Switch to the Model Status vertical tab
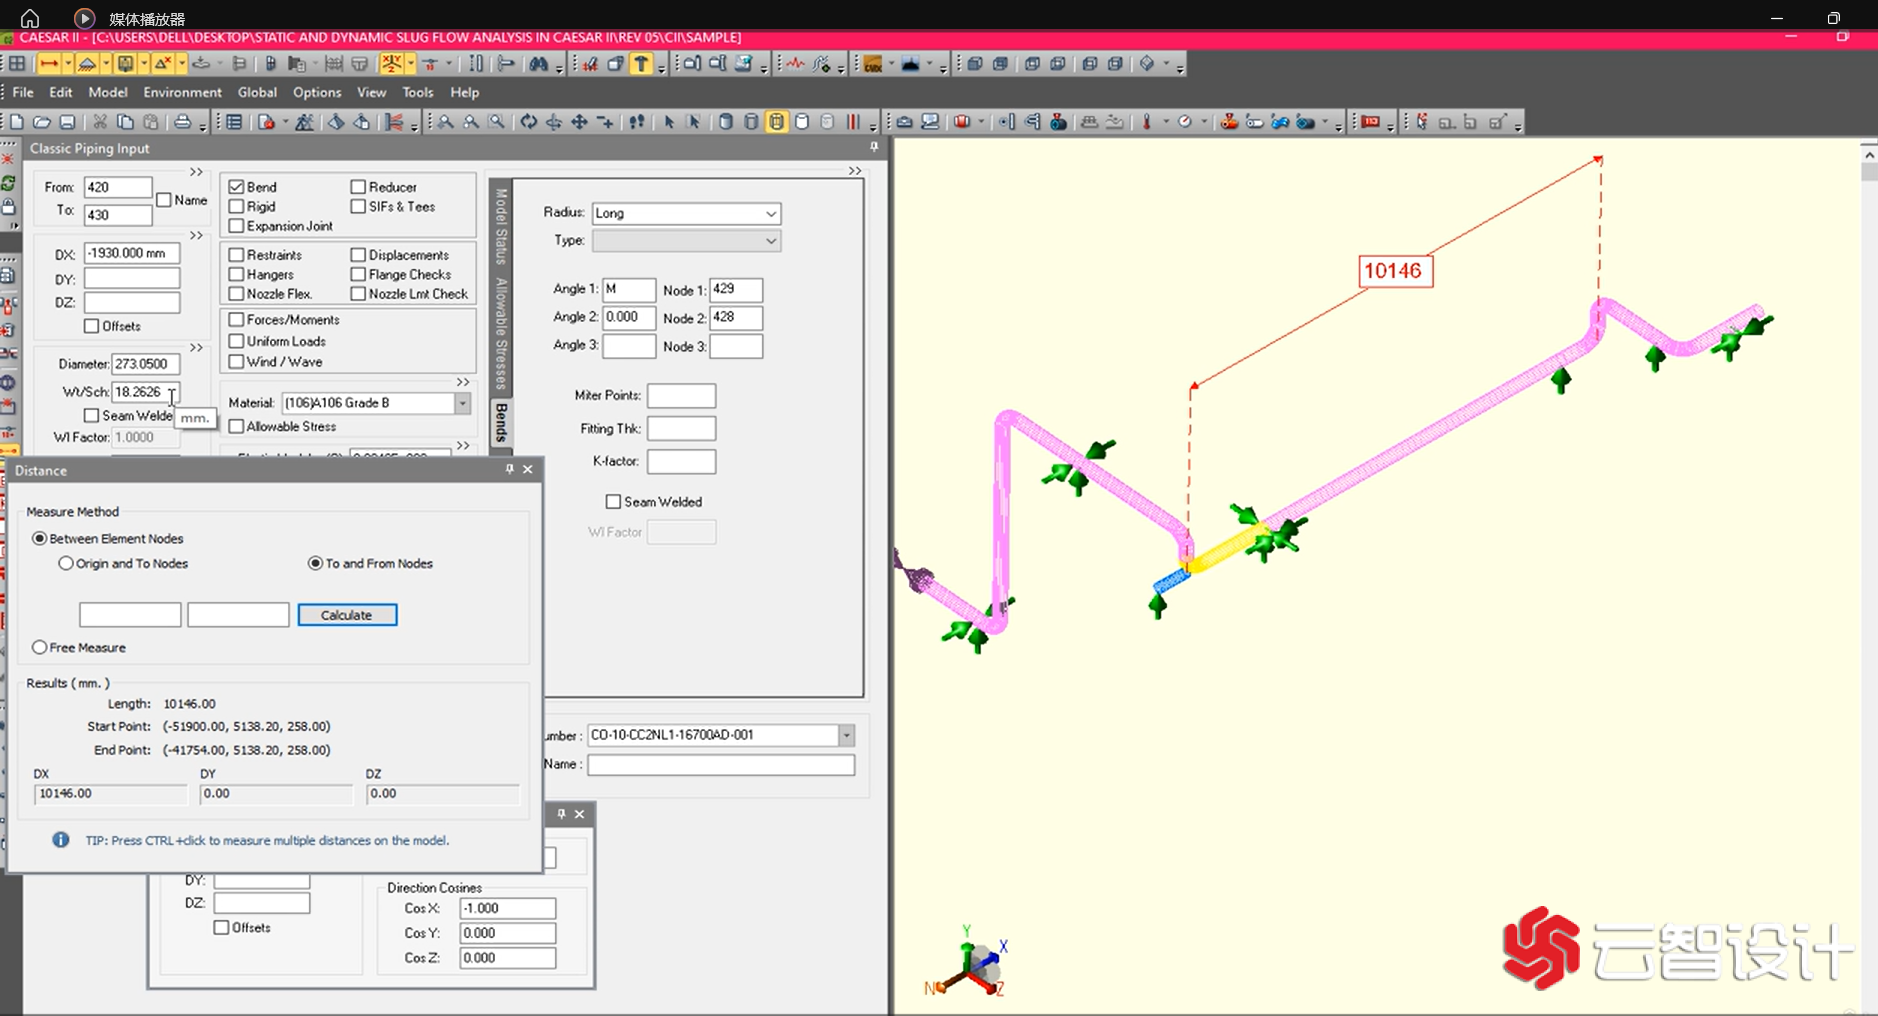 pyautogui.click(x=501, y=226)
